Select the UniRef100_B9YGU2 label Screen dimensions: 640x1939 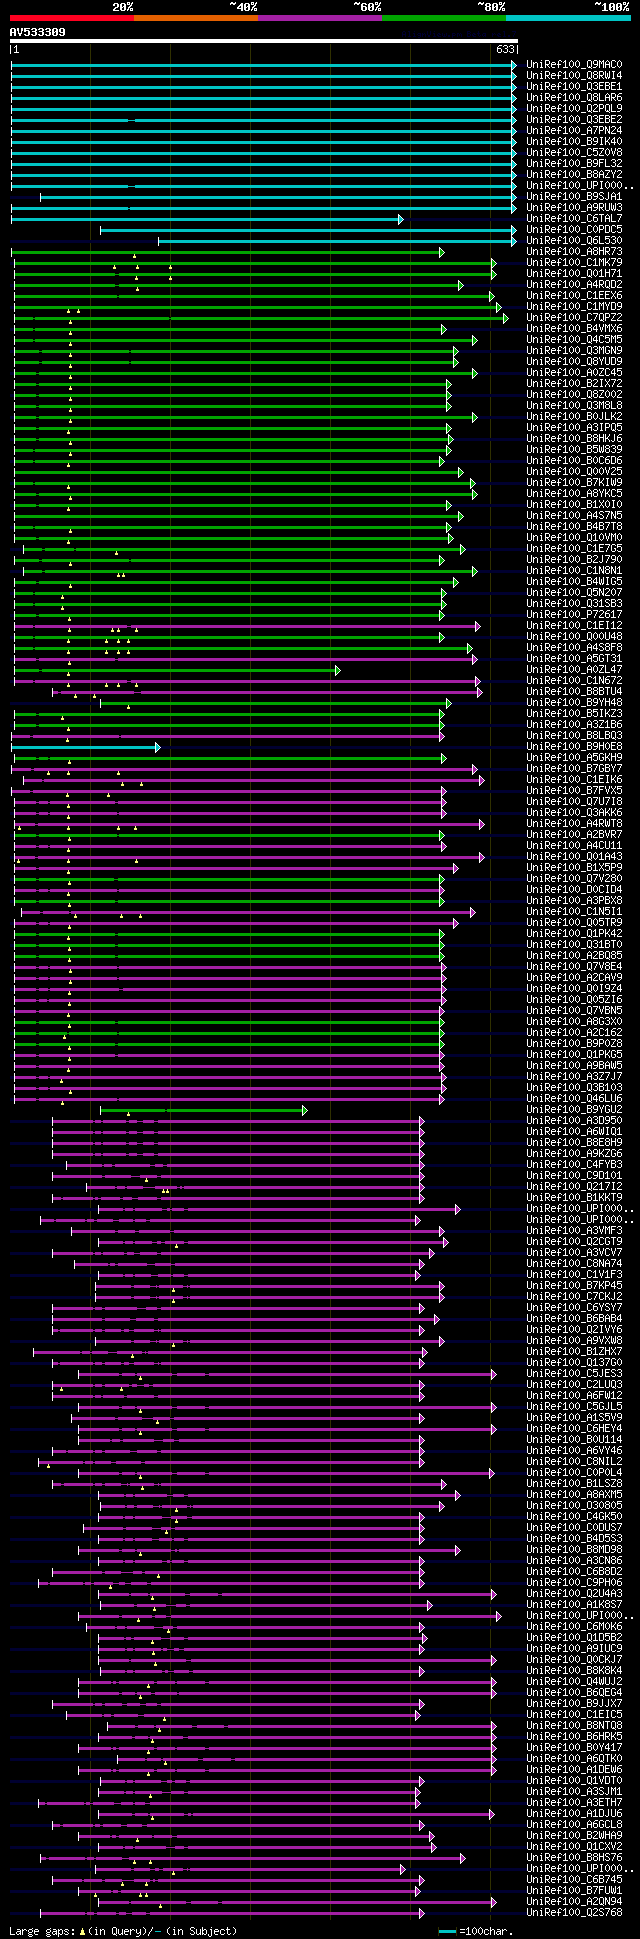[x=574, y=1110]
